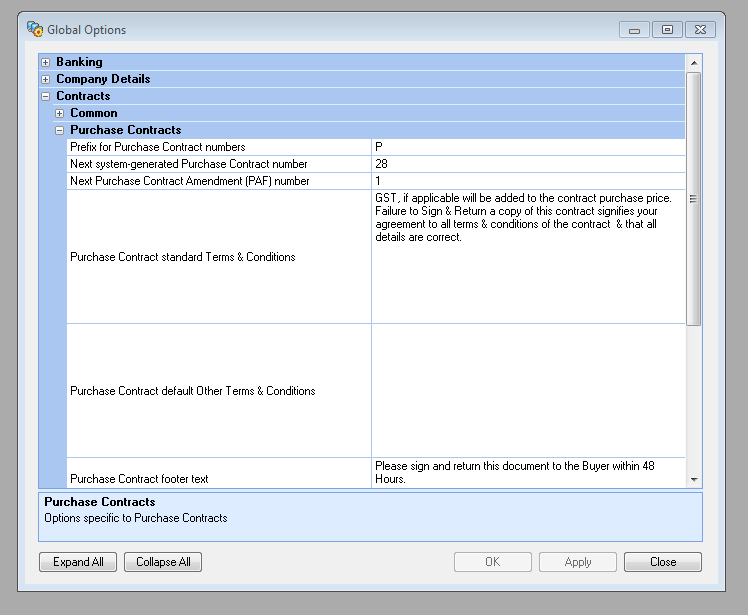Screen dimensions: 748x615
Task: Click the OK button
Action: [493, 562]
